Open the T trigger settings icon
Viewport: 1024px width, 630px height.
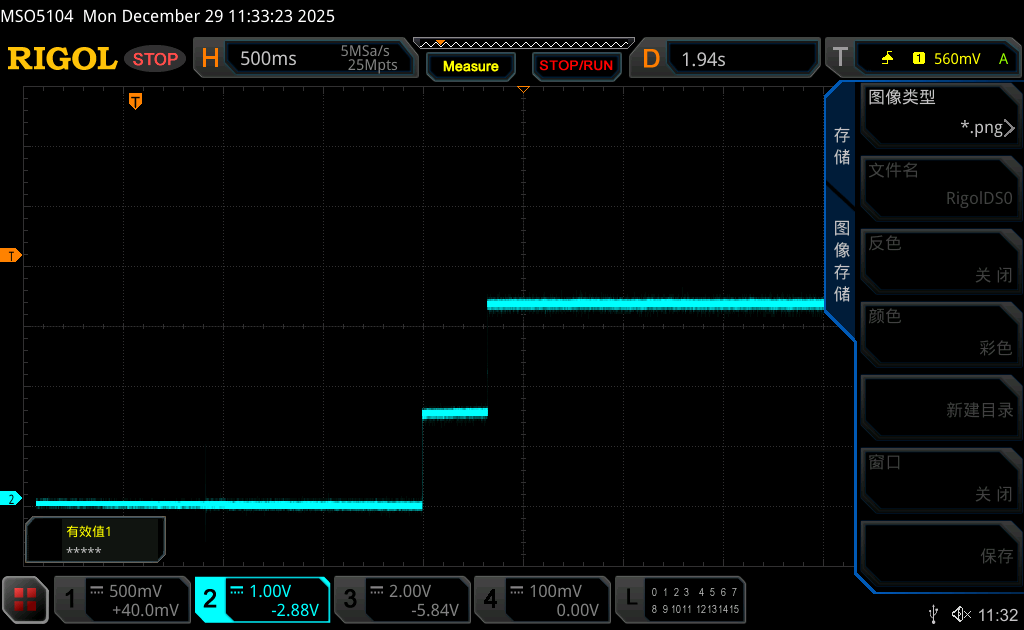(840, 58)
